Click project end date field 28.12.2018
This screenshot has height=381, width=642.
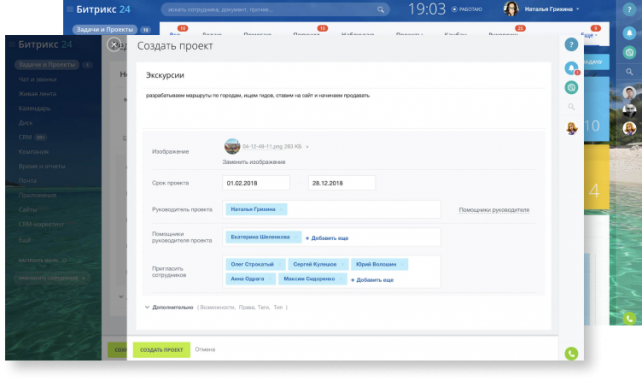tap(341, 183)
